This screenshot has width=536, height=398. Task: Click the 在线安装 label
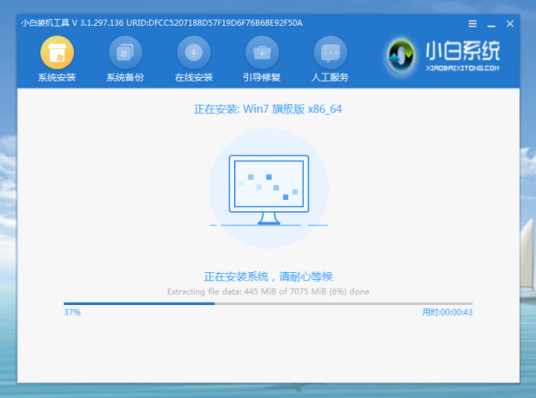(x=194, y=78)
